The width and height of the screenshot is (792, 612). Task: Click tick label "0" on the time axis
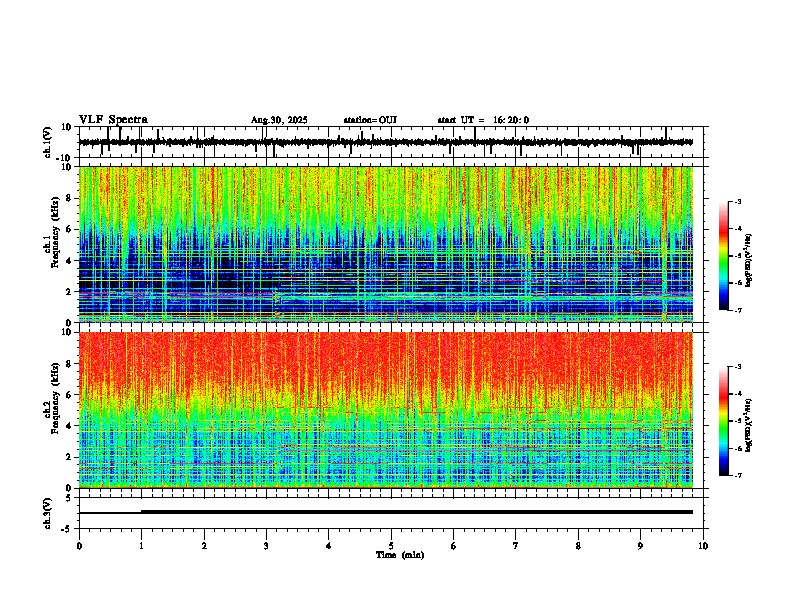tap(79, 546)
